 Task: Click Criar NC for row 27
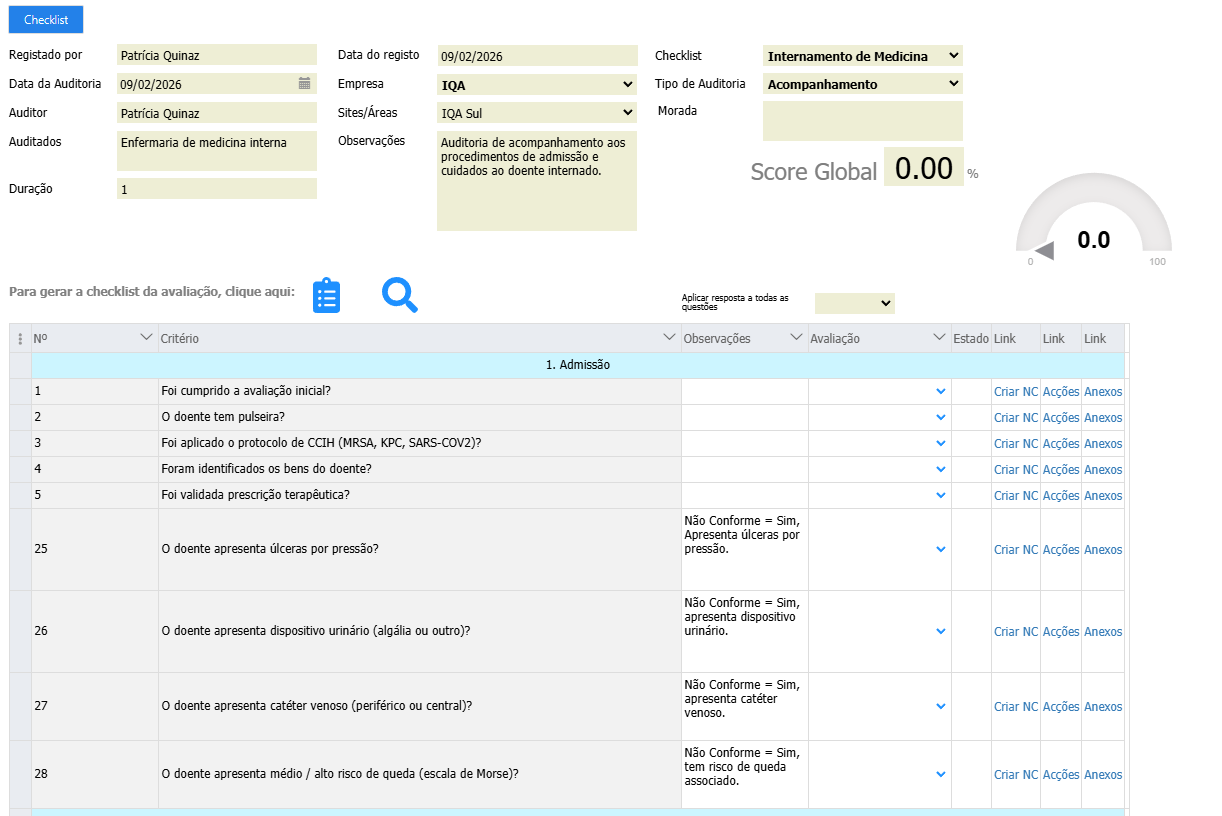pyautogui.click(x=1015, y=707)
